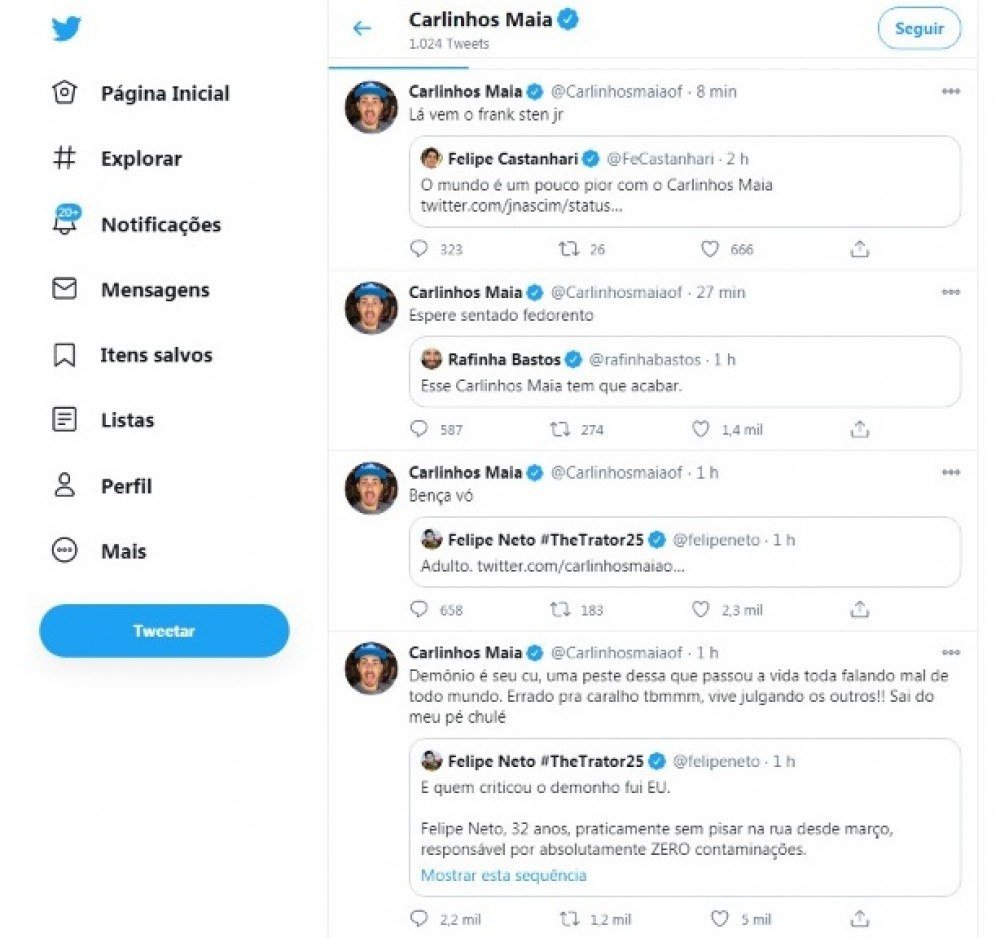Open more options on the 8 min tweet
Viewport: 1000px width, 938px height.
(951, 91)
